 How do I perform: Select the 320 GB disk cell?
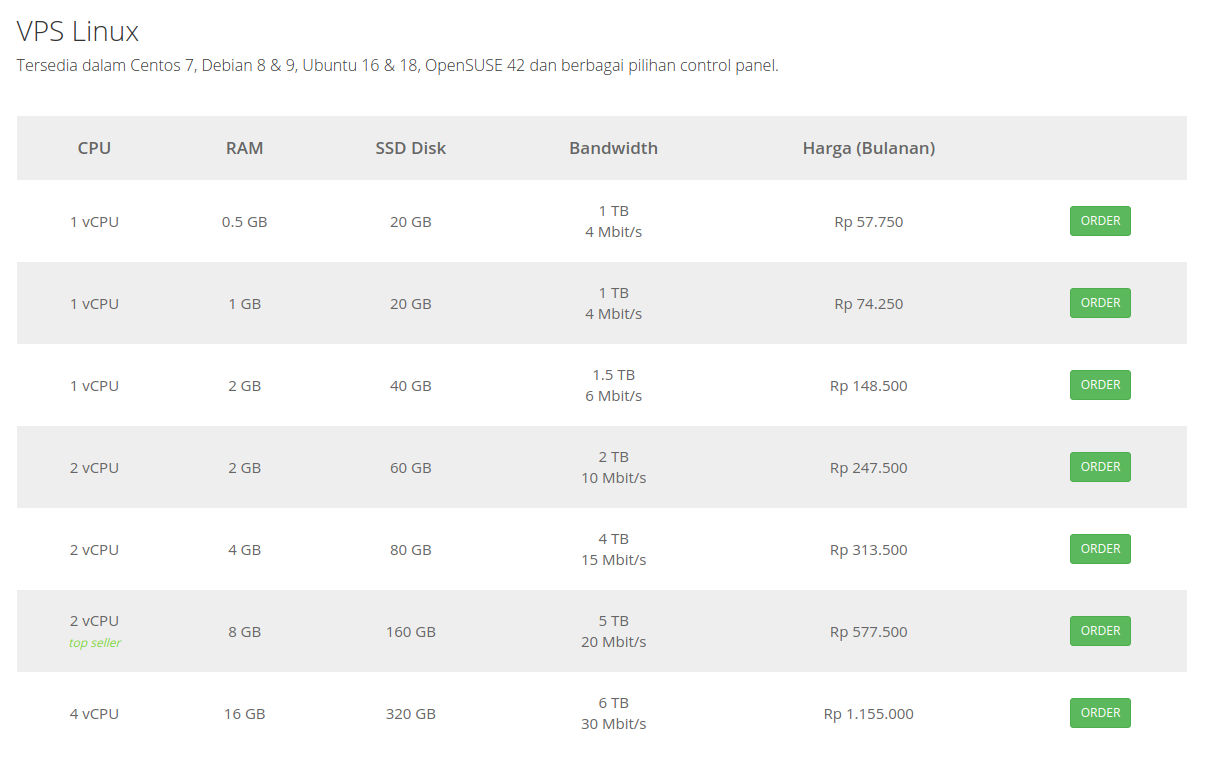pos(410,714)
